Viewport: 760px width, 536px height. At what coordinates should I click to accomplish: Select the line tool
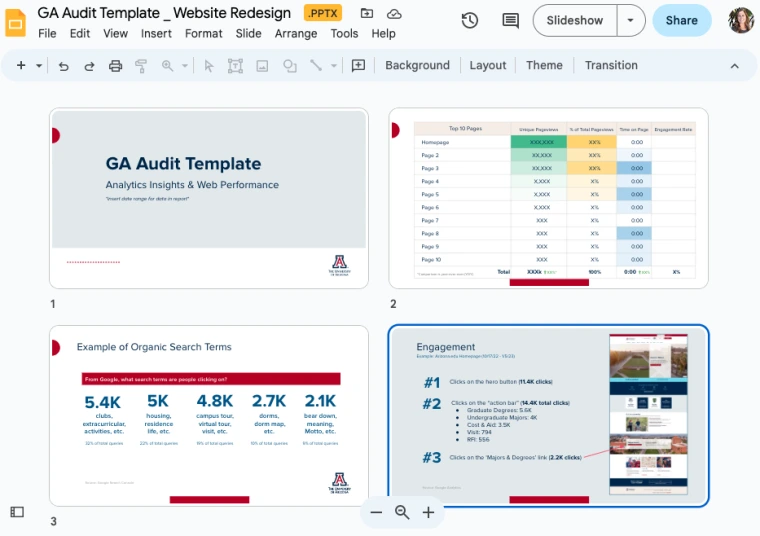tap(316, 65)
